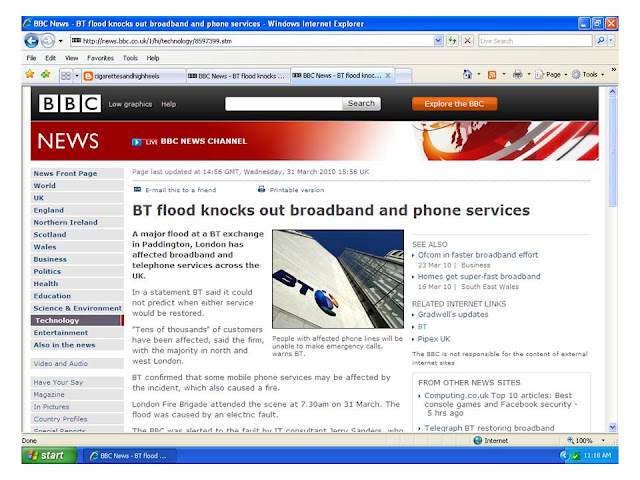Click Internet security zone globe icon
The width and height of the screenshot is (640, 480).
(478, 440)
